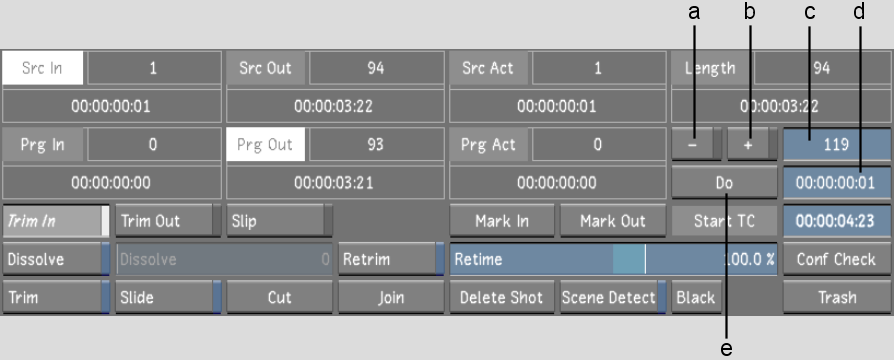The image size is (894, 360).
Task: Open the Dissolve option dropdown
Action: click(x=56, y=260)
